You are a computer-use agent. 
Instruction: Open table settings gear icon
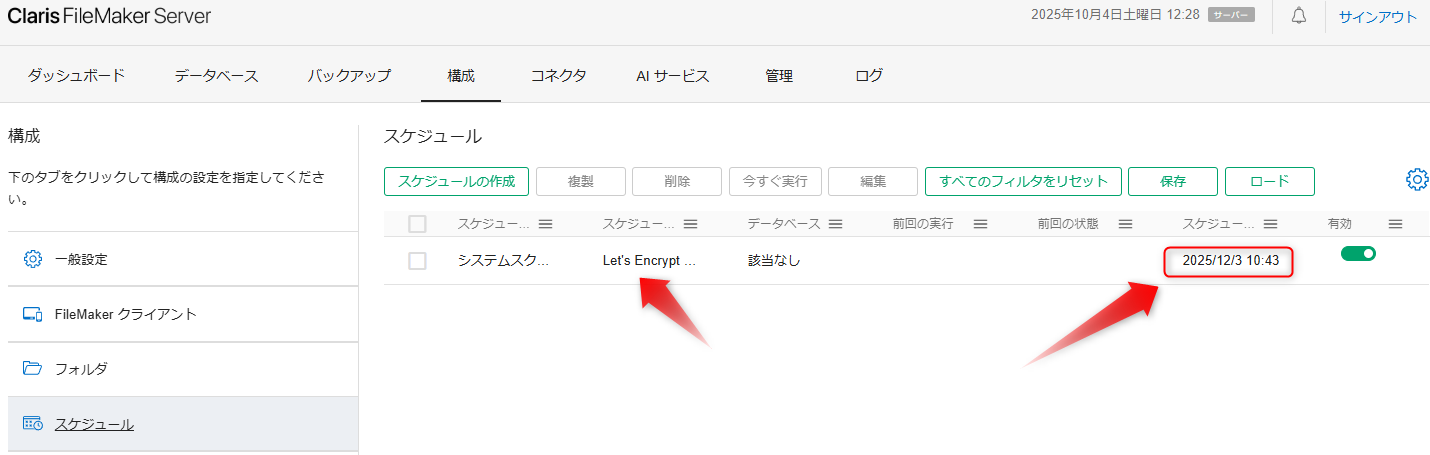(x=1417, y=180)
